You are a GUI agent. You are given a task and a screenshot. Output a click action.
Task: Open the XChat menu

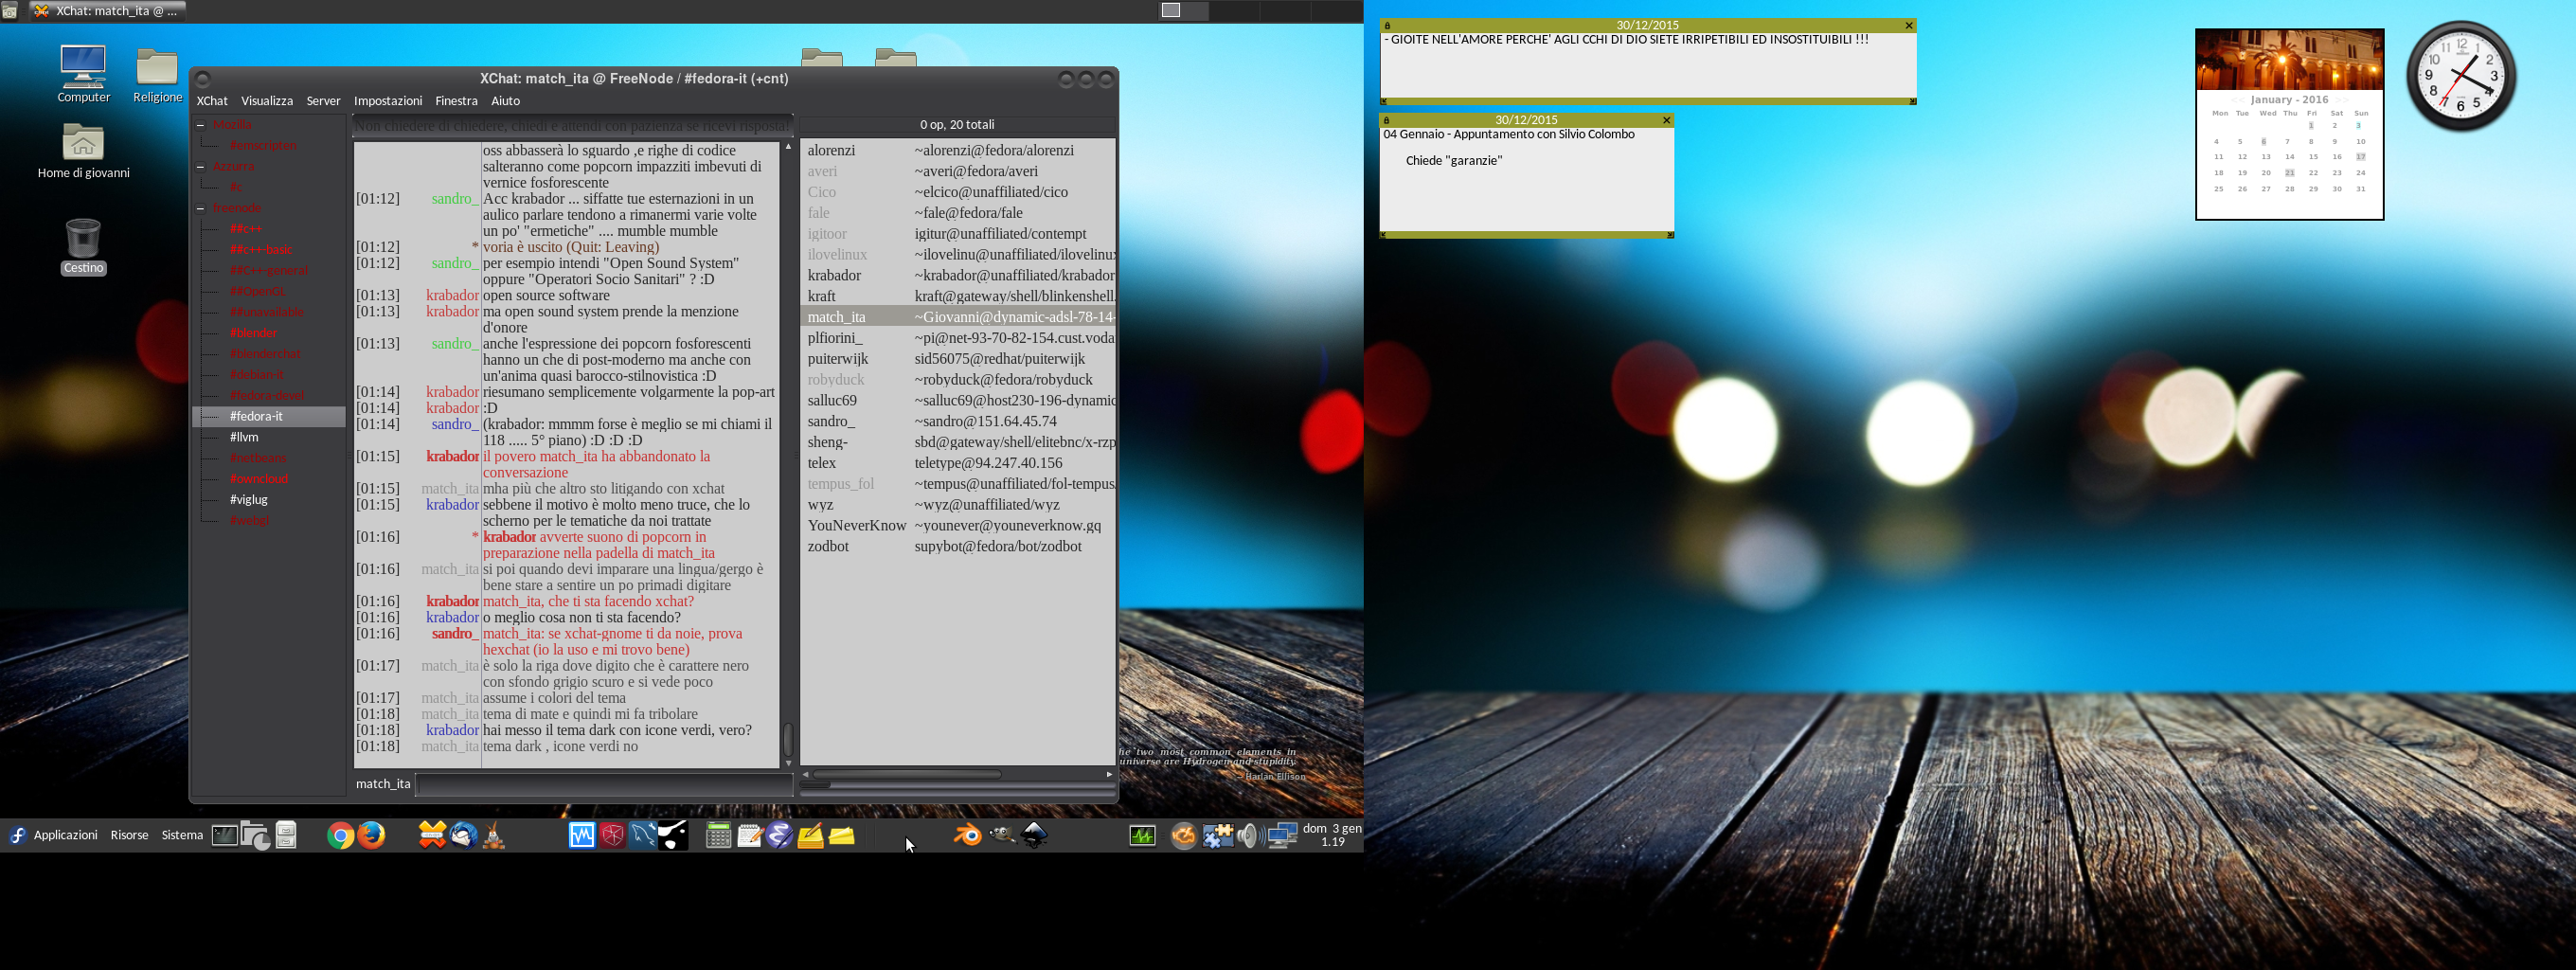(x=212, y=101)
